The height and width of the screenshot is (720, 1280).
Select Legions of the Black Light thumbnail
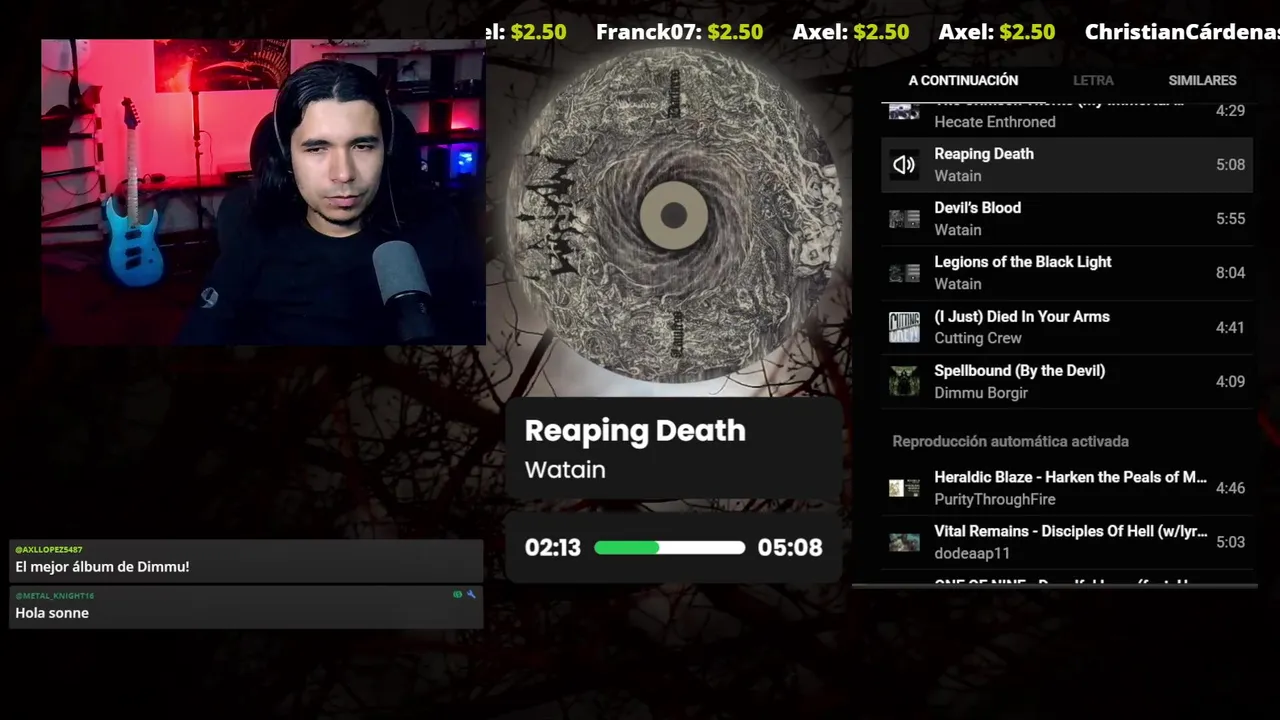[x=904, y=273]
